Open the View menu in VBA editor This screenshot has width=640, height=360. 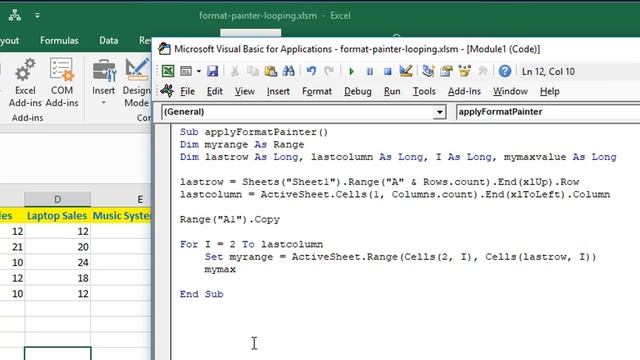pyautogui.click(x=244, y=91)
